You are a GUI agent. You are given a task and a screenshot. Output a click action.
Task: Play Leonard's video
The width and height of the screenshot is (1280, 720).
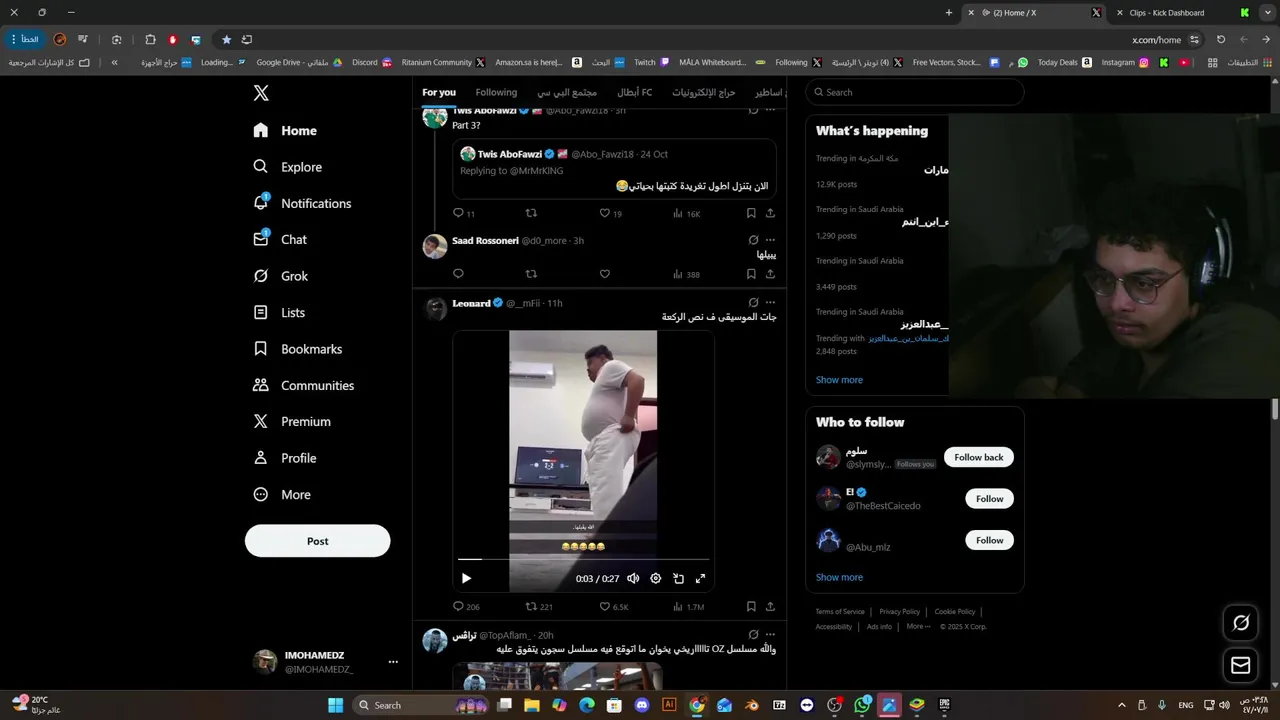466,578
